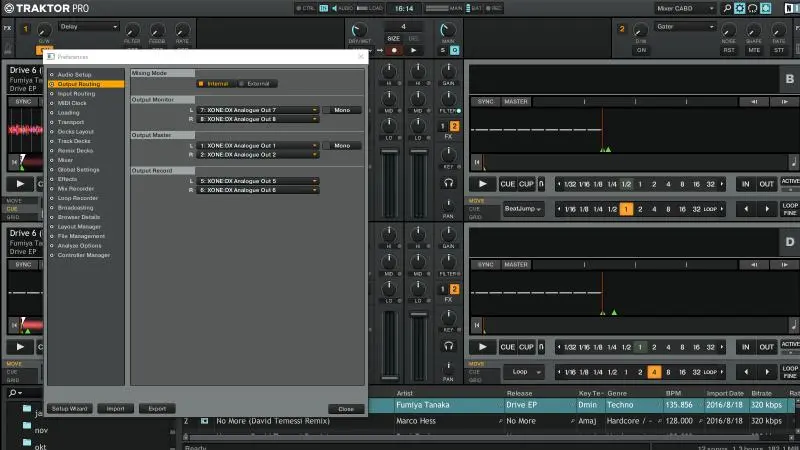Click the search magnifier in the browser
The width and height of the screenshot is (800, 450).
click(x=11, y=393)
